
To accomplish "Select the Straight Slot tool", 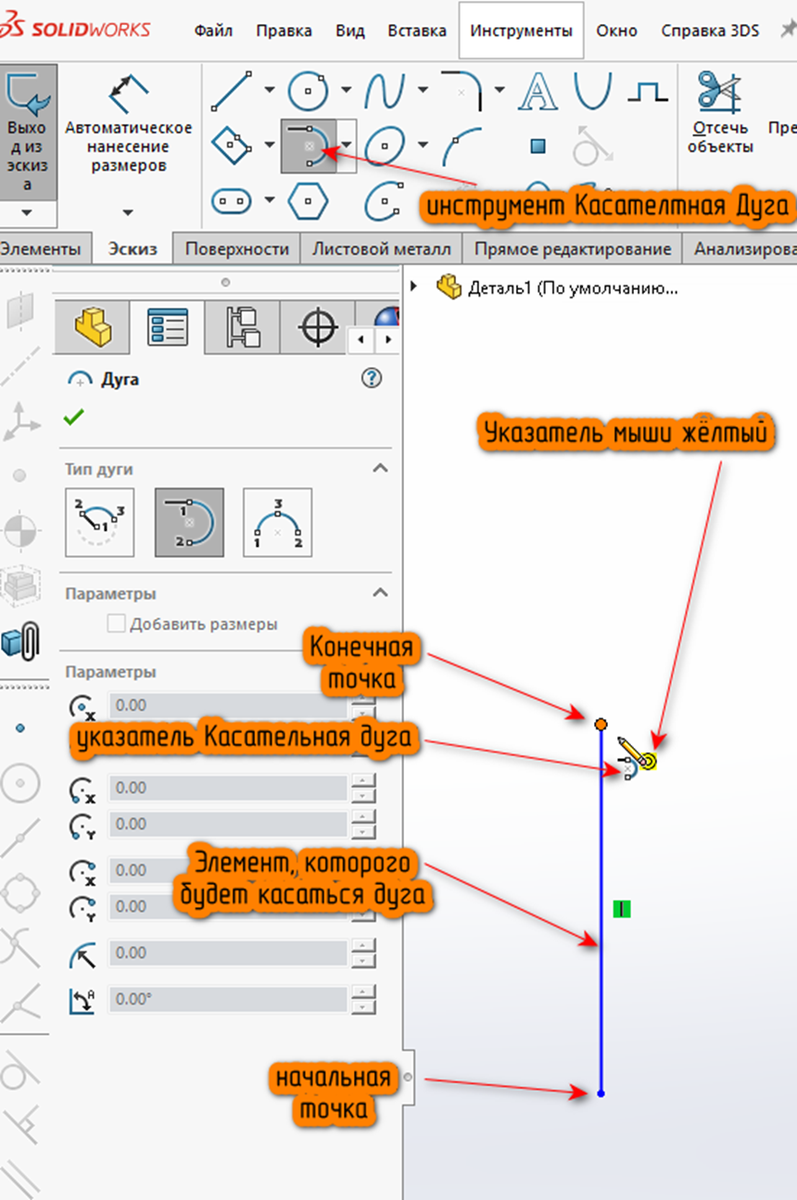I will 232,201.
